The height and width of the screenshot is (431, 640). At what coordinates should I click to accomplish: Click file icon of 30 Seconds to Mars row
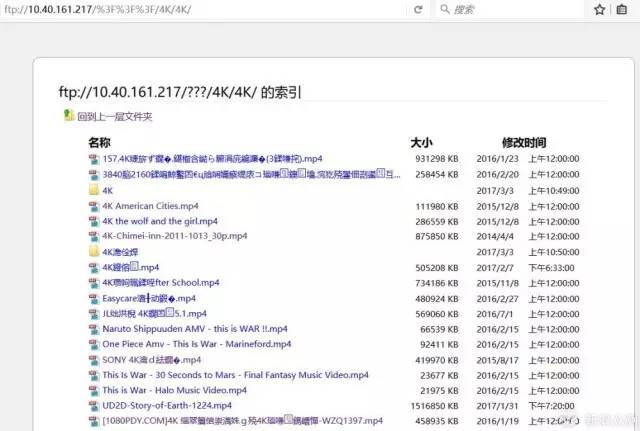(94, 375)
